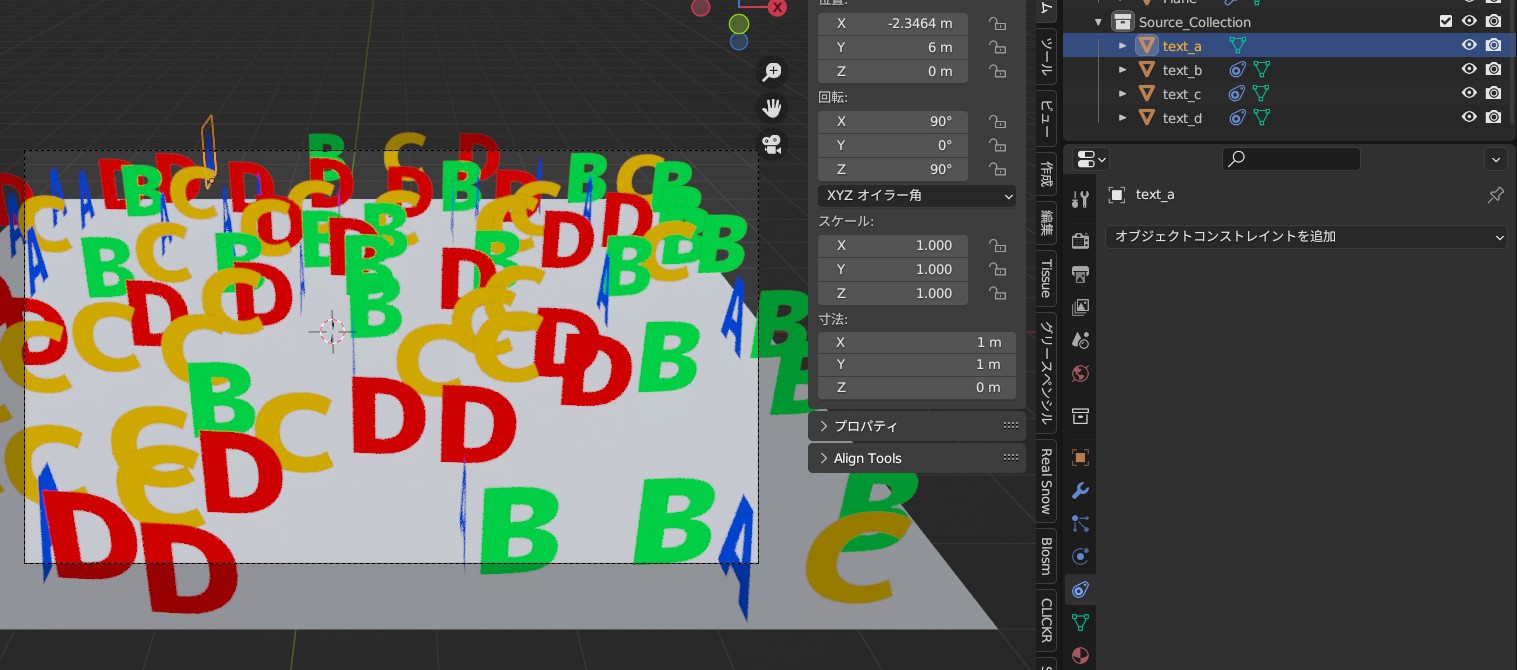
Task: Click the Y location 6 m value slider
Action: point(892,47)
